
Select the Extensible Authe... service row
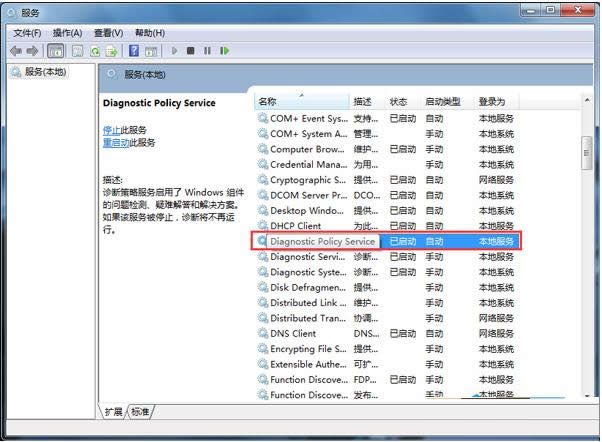(386, 364)
